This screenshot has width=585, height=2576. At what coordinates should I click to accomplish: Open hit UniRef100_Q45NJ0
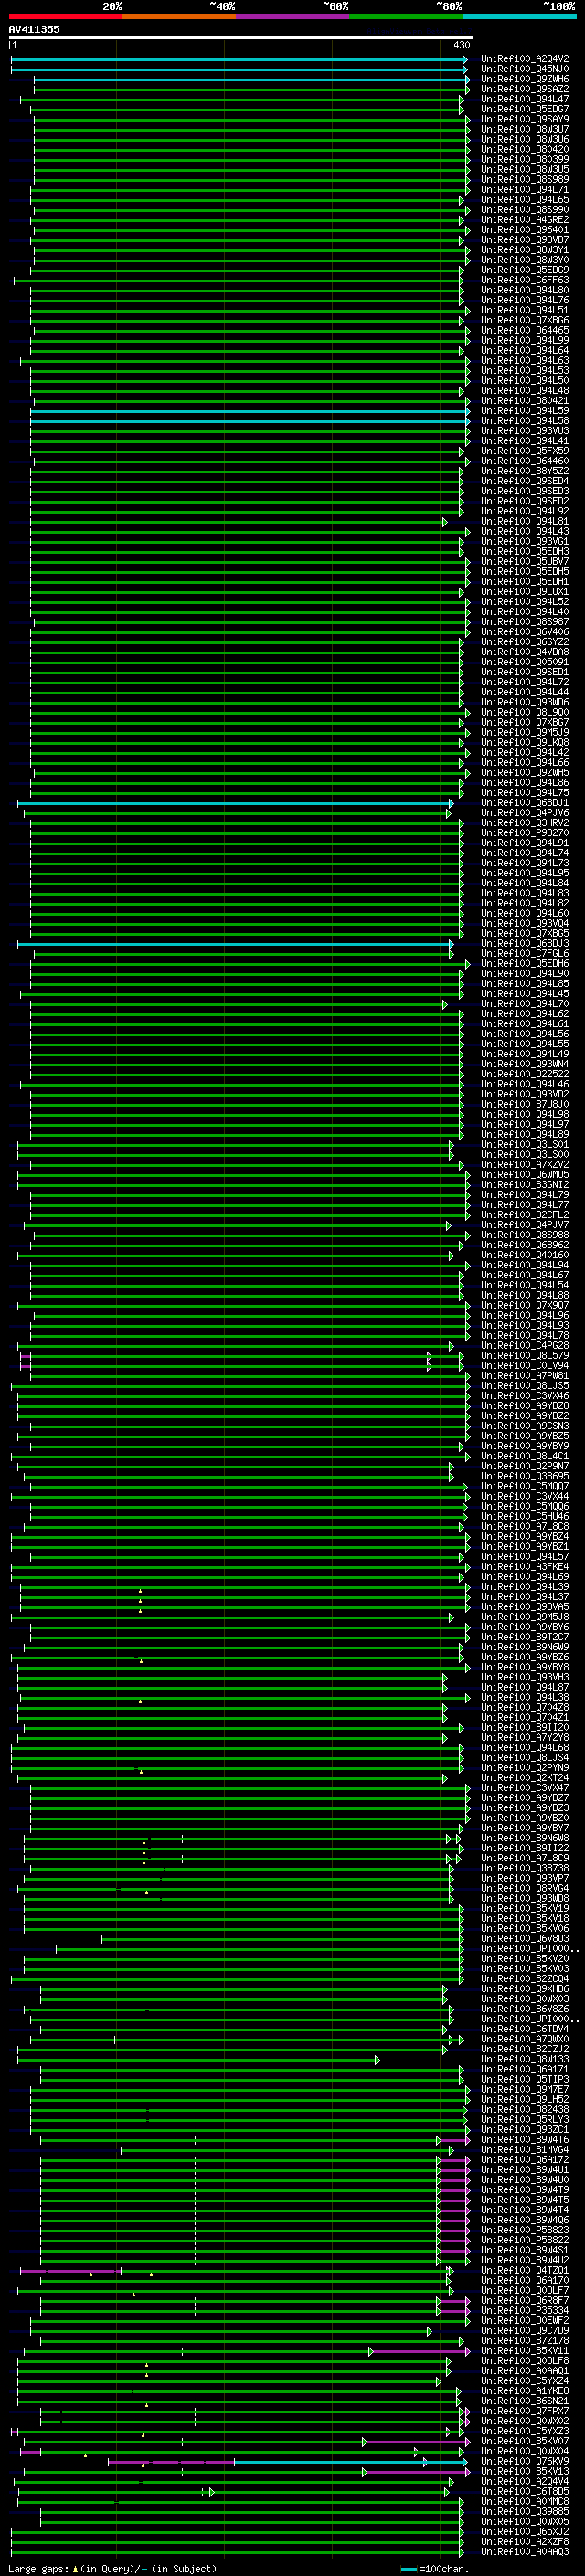click(525, 69)
